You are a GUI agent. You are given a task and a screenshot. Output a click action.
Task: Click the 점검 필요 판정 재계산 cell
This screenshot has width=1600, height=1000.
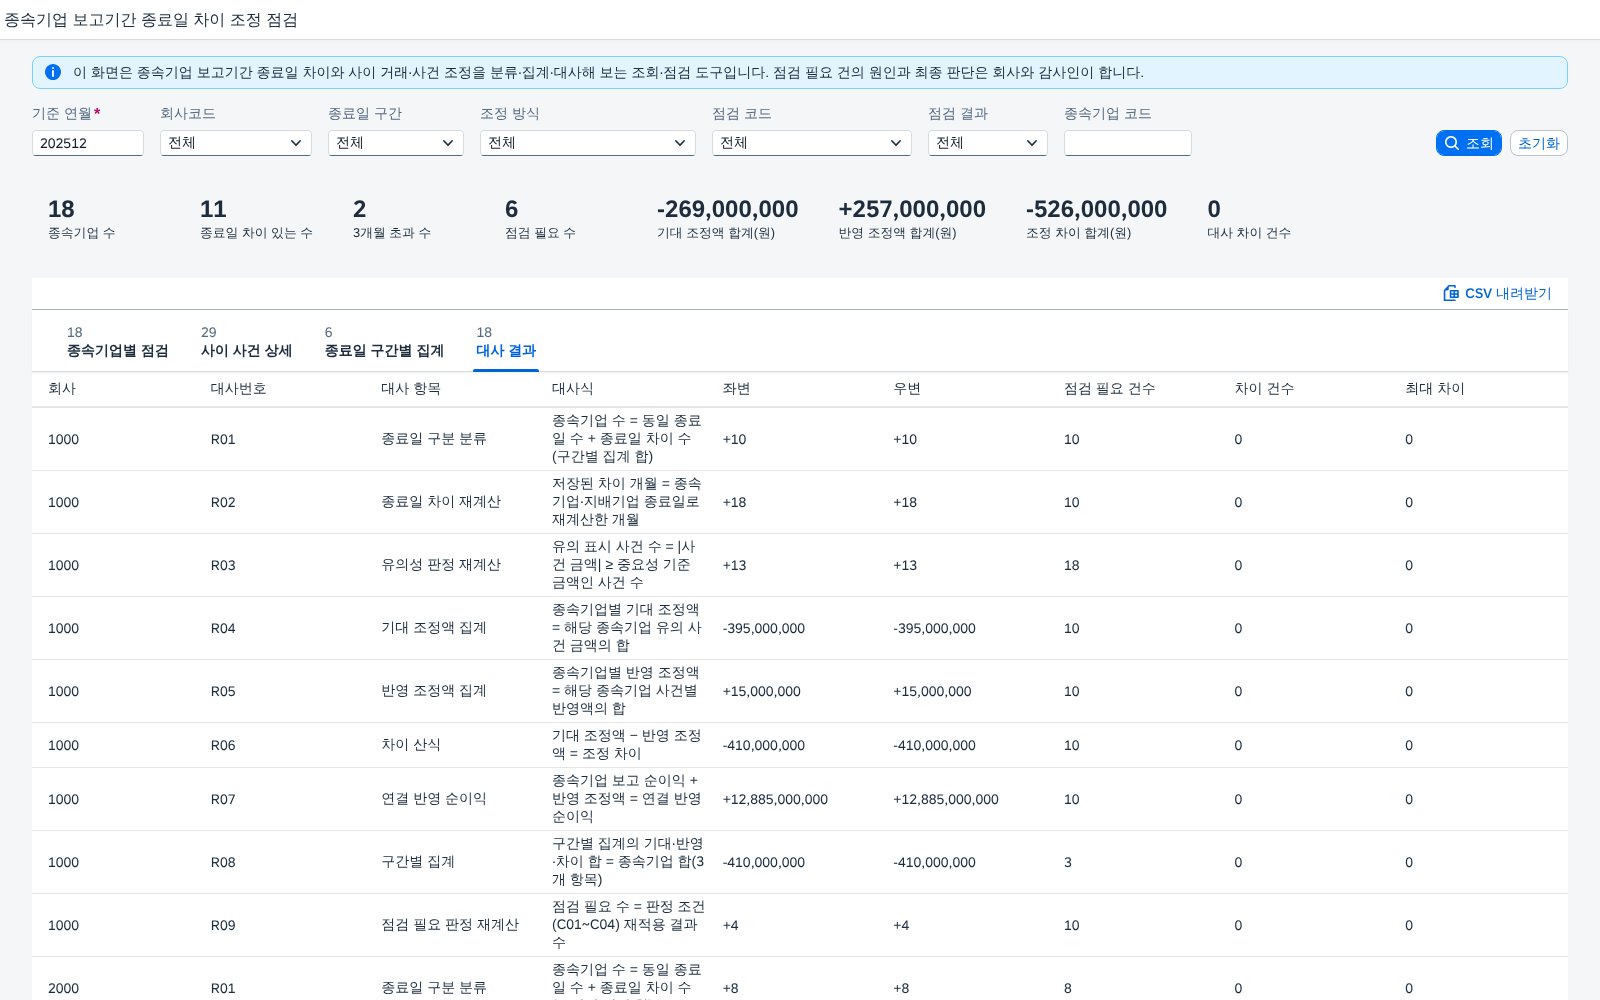click(450, 925)
